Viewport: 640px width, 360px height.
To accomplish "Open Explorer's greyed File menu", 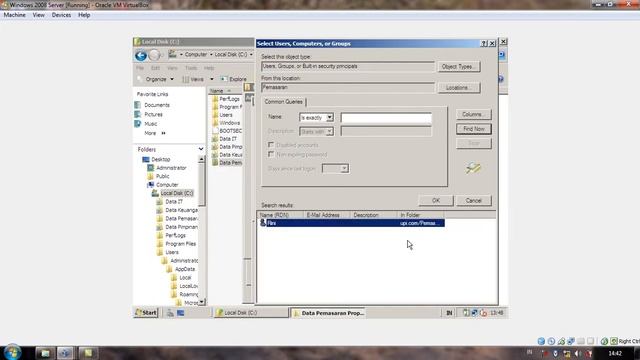I will [140, 68].
